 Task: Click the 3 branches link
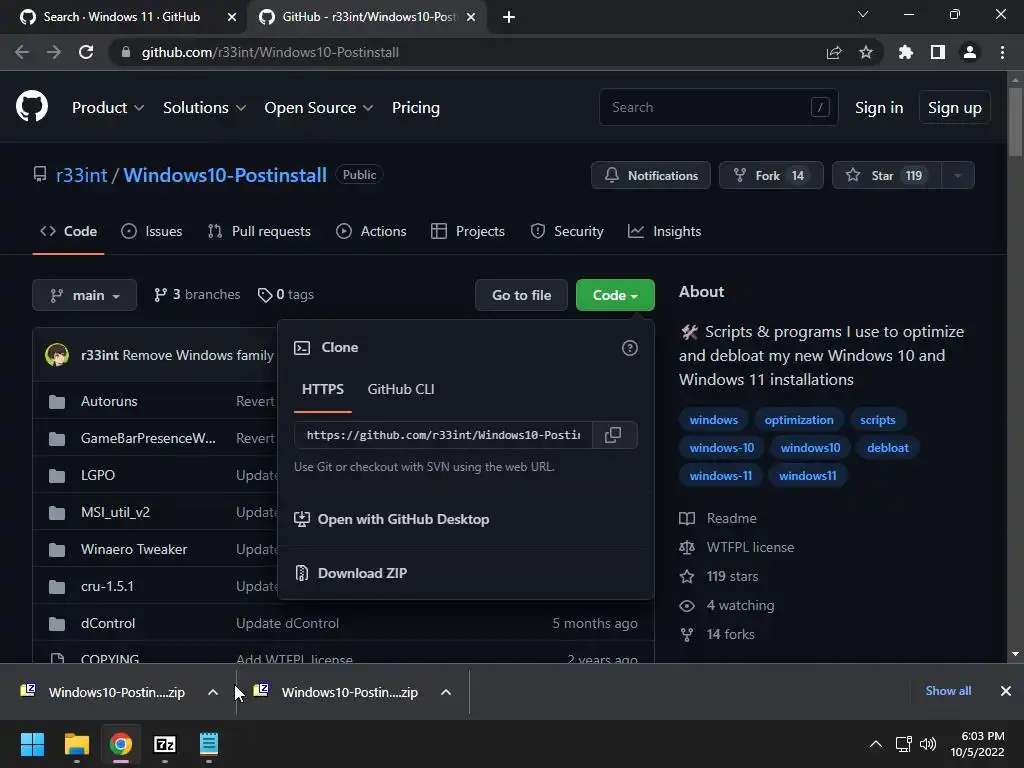click(x=197, y=295)
